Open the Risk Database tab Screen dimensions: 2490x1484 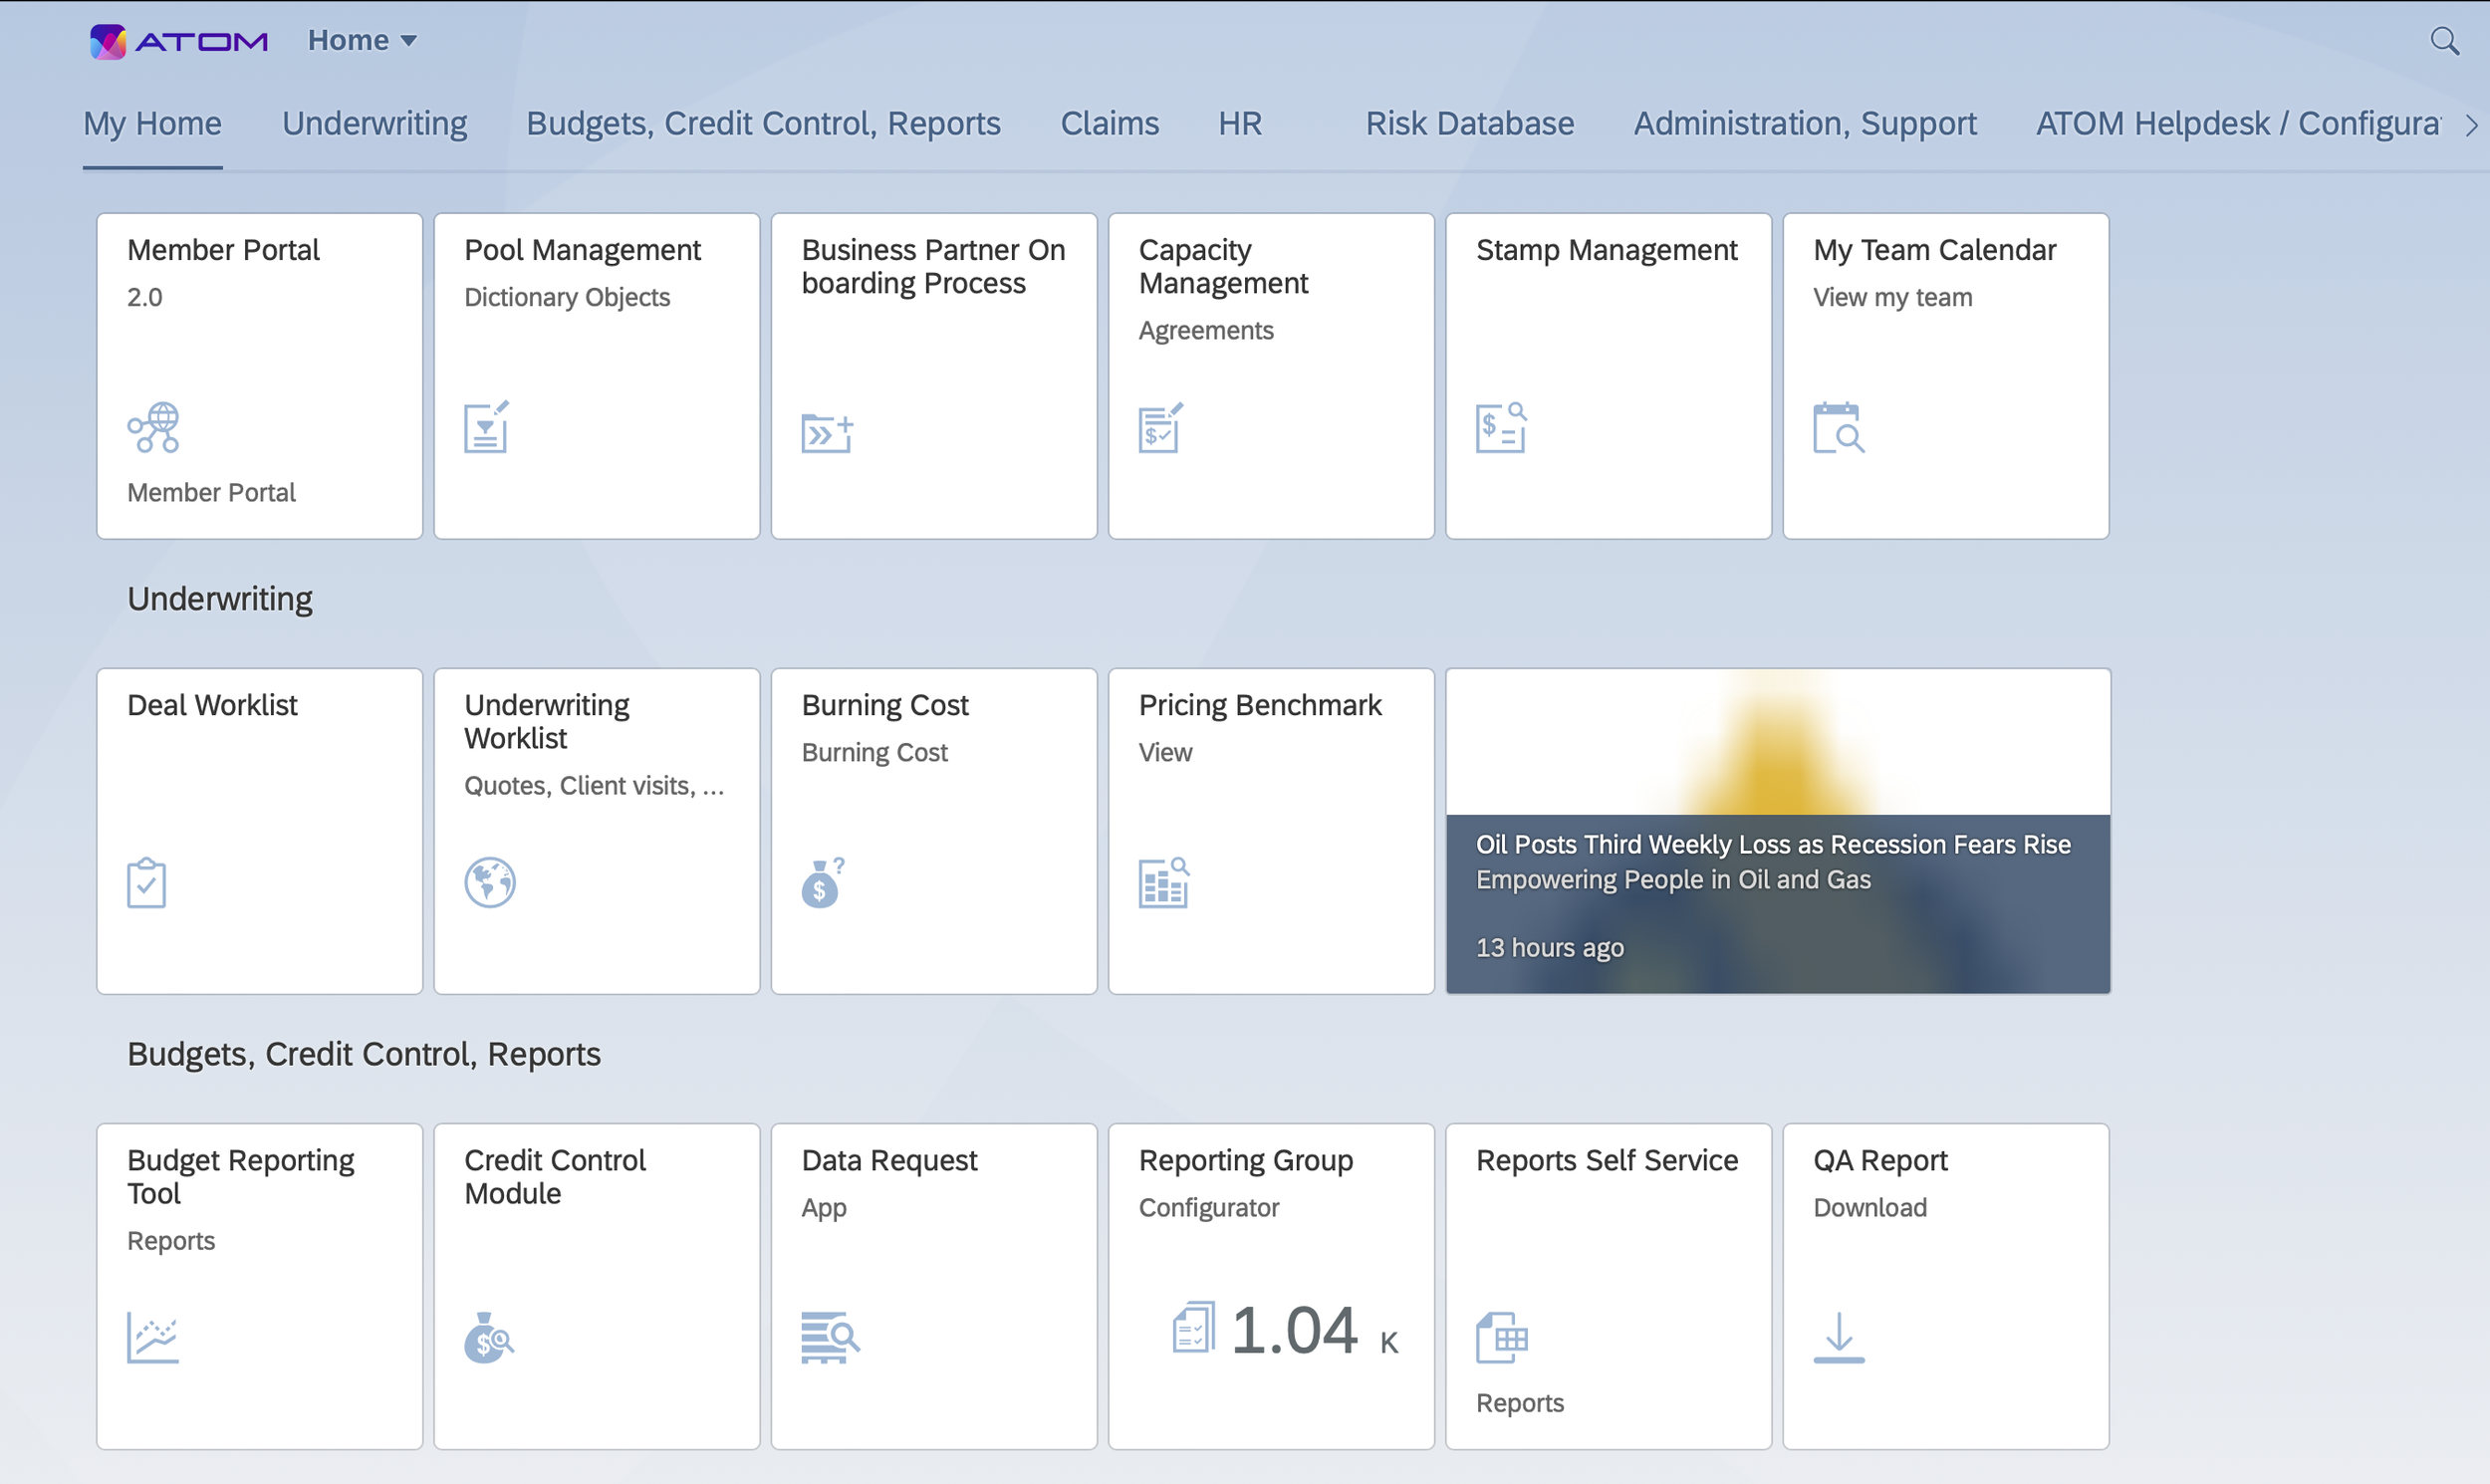(x=1469, y=124)
